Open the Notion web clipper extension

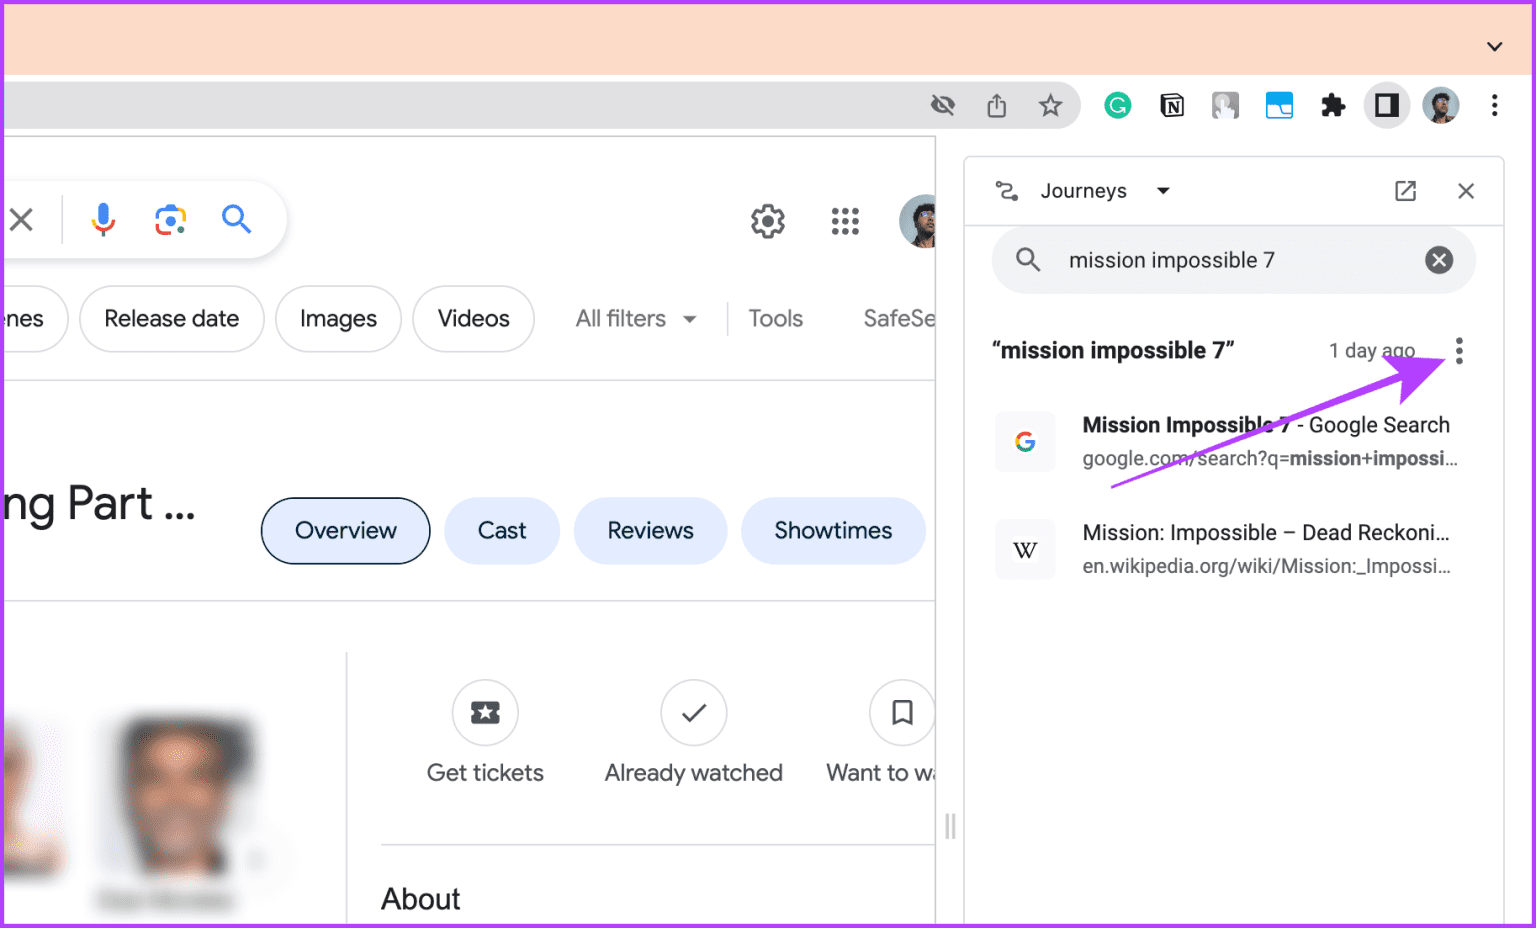click(1172, 105)
